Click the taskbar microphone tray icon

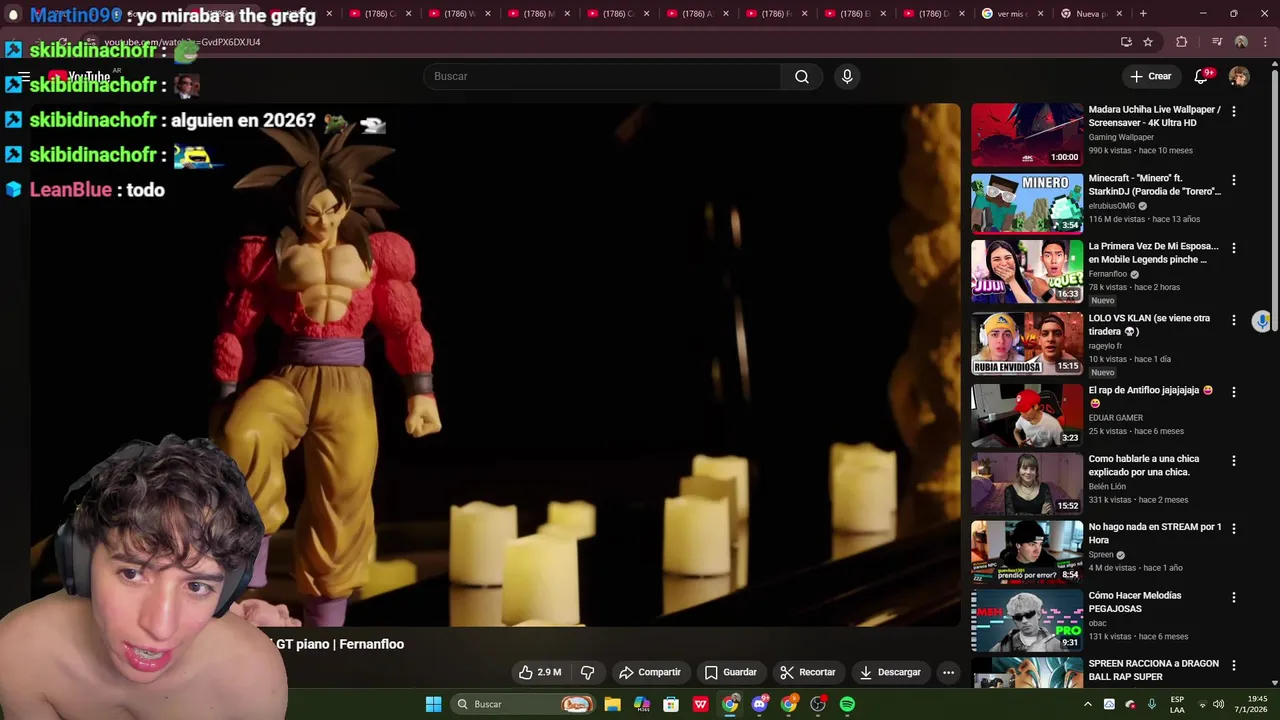(x=1152, y=704)
